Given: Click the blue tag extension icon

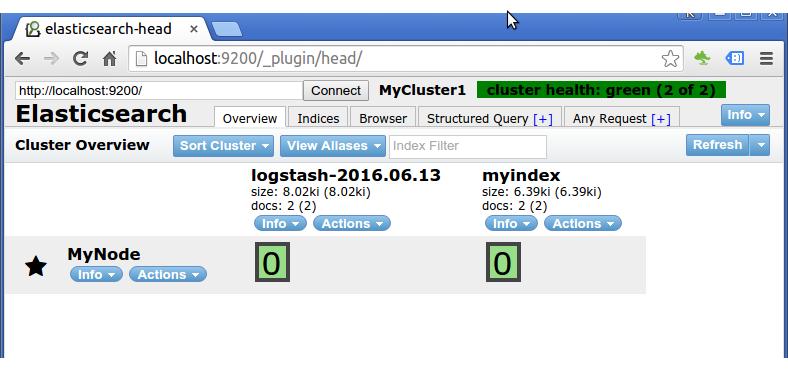Looking at the screenshot, I should [734, 59].
